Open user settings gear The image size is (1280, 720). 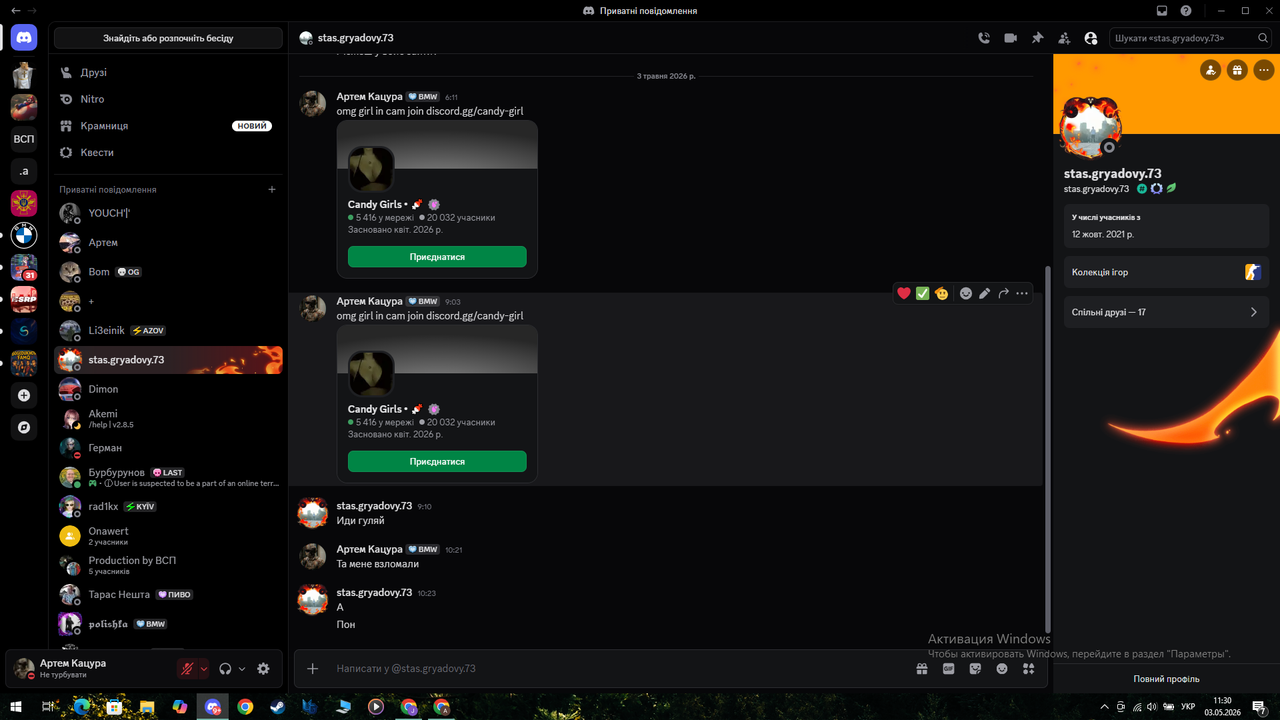[263, 669]
